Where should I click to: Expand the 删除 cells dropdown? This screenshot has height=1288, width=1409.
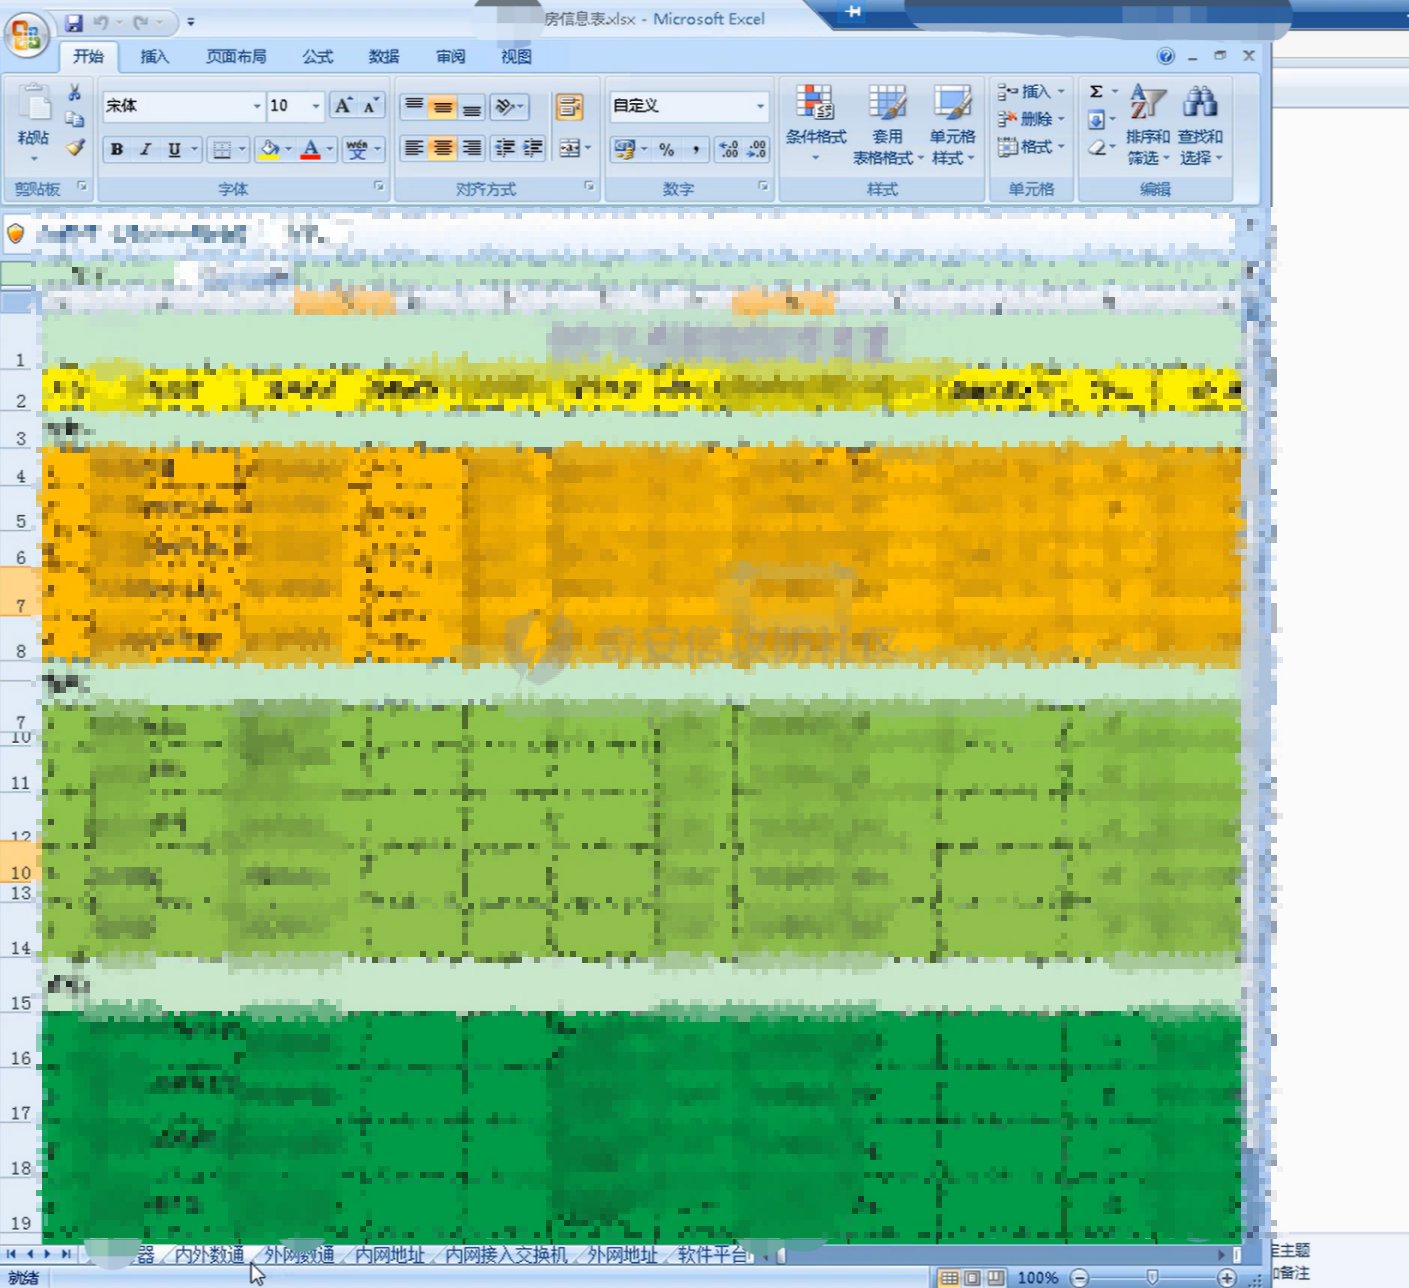pos(1061,119)
